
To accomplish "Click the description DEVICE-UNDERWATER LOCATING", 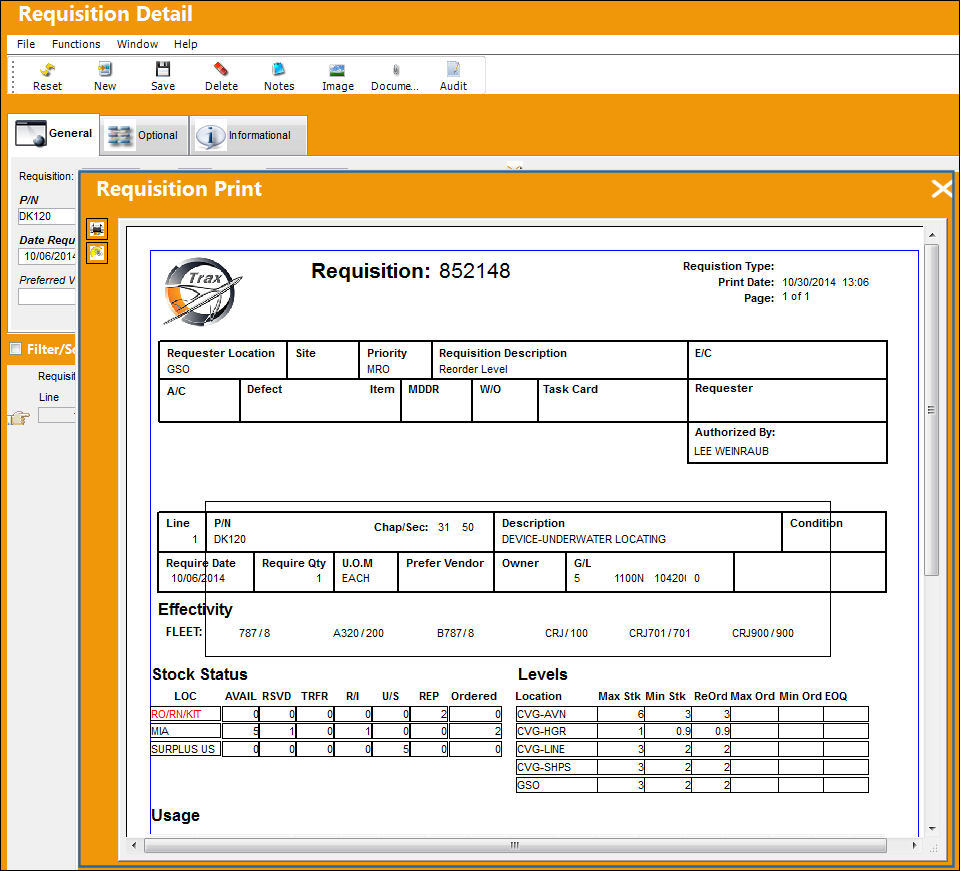I will (x=583, y=539).
